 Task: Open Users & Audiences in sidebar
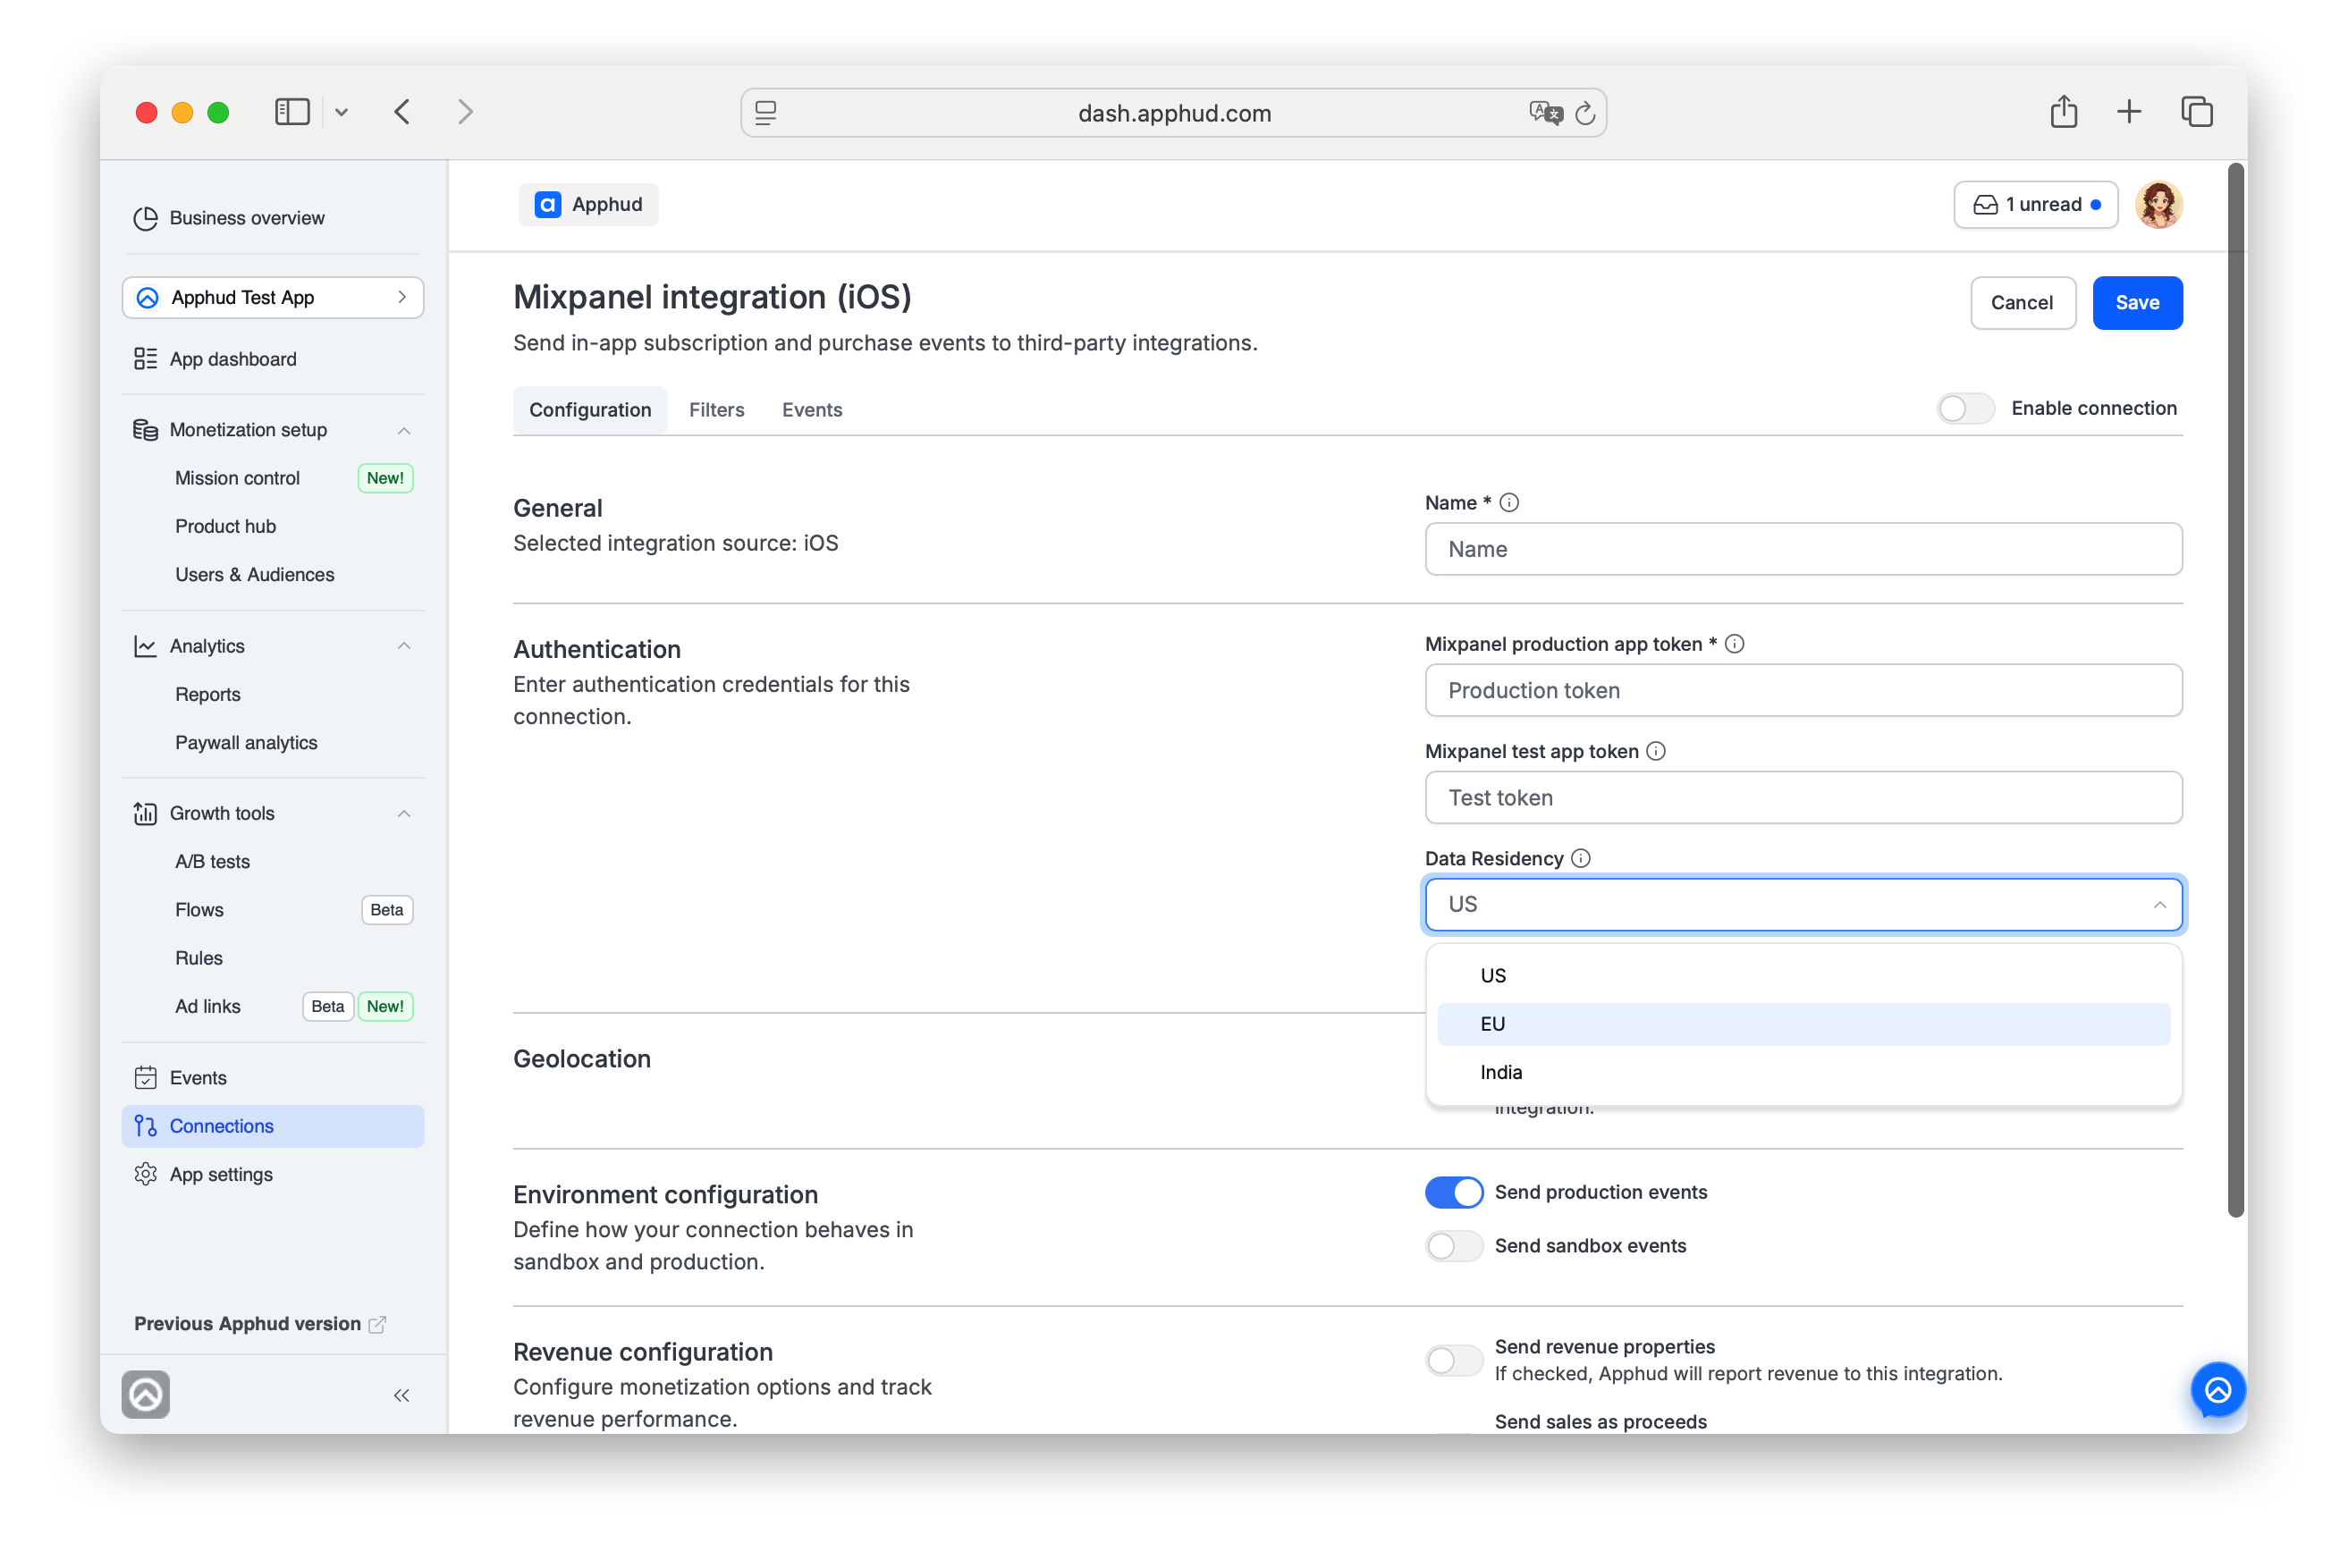click(254, 575)
